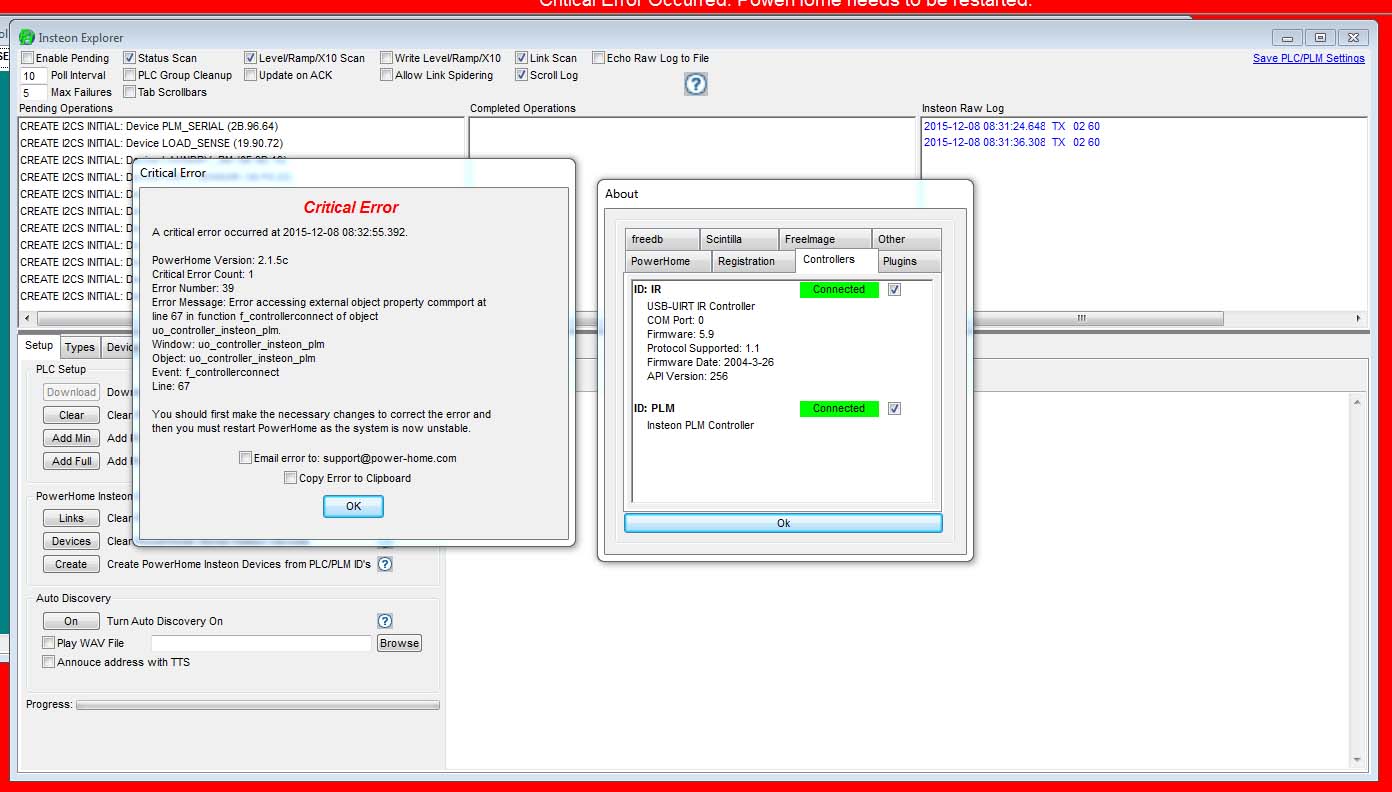Click the Progress bar
This screenshot has height=792, width=1392.
tap(258, 705)
